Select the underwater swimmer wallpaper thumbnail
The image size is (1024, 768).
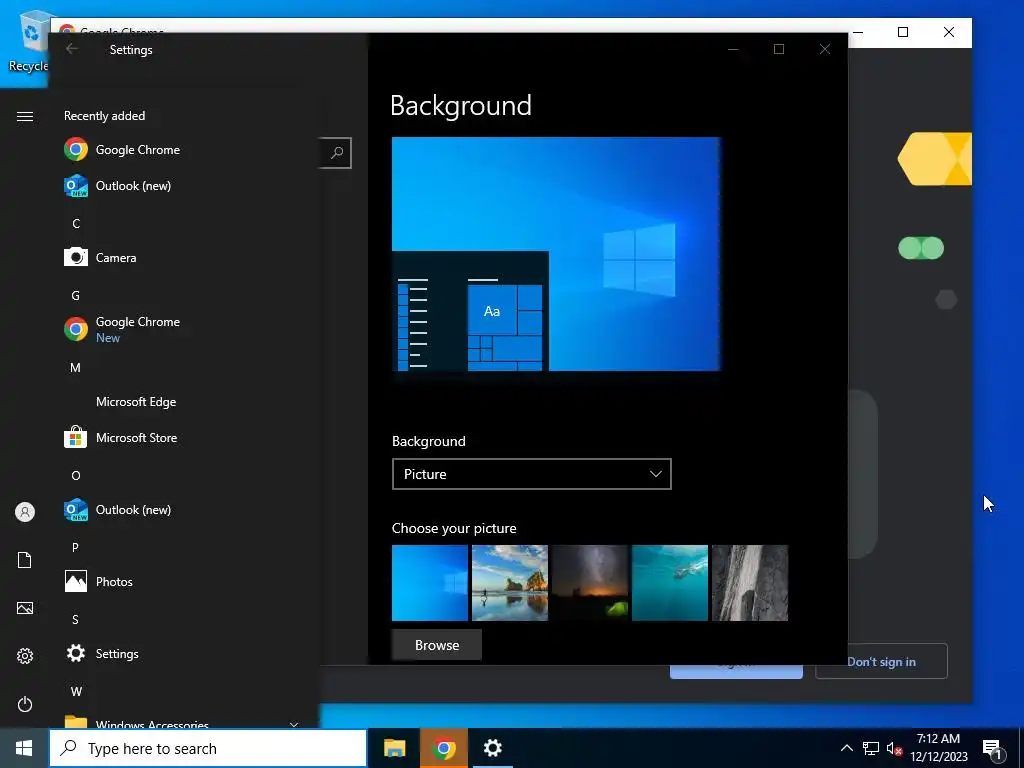tap(670, 583)
